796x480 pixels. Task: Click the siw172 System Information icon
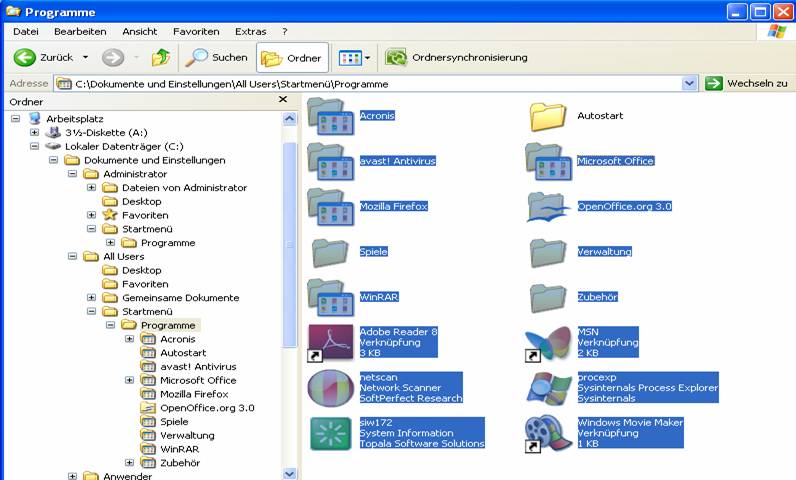[x=330, y=434]
